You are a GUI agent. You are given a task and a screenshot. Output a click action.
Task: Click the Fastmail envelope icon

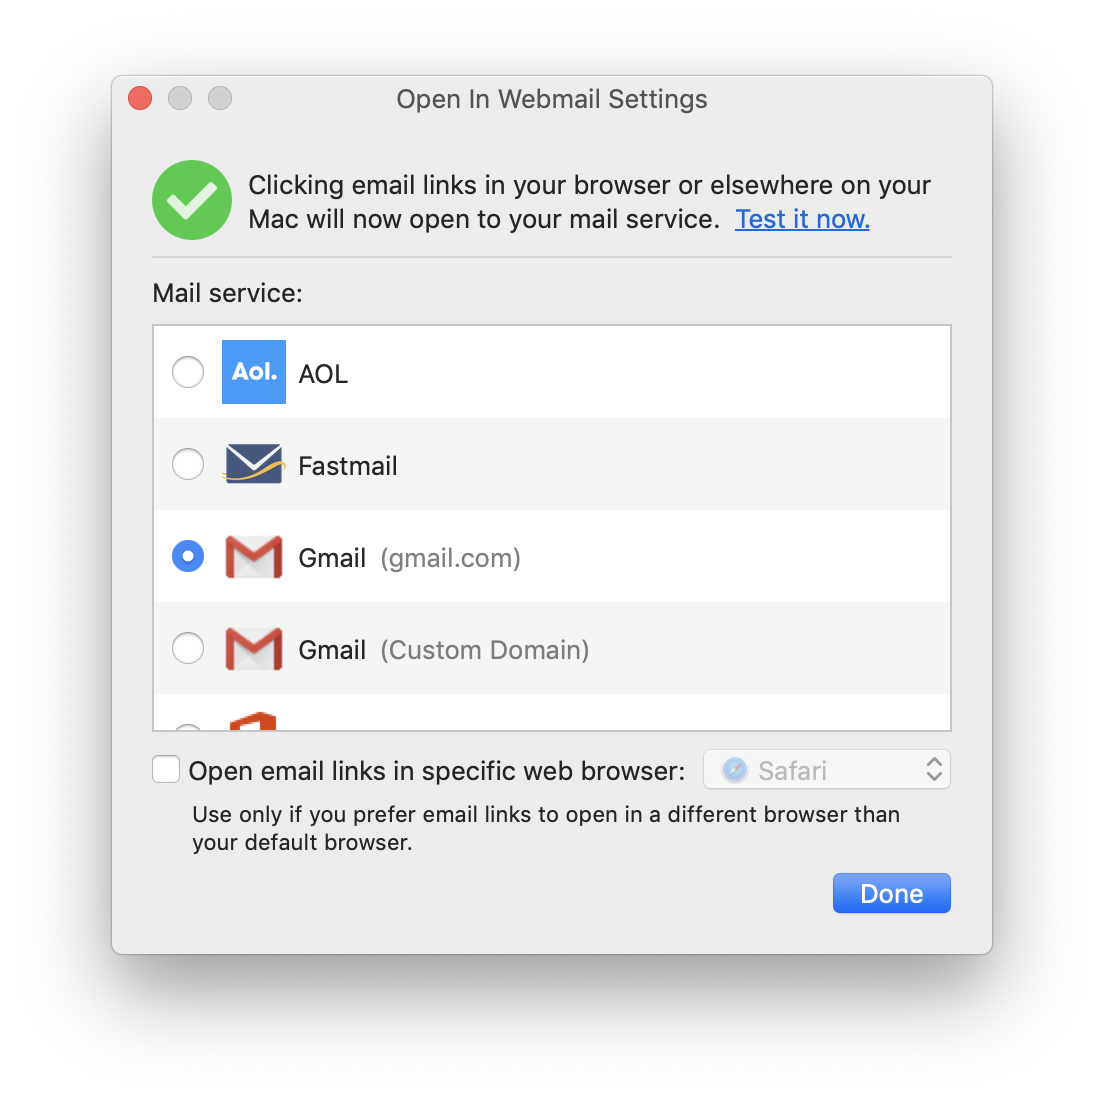tap(254, 464)
